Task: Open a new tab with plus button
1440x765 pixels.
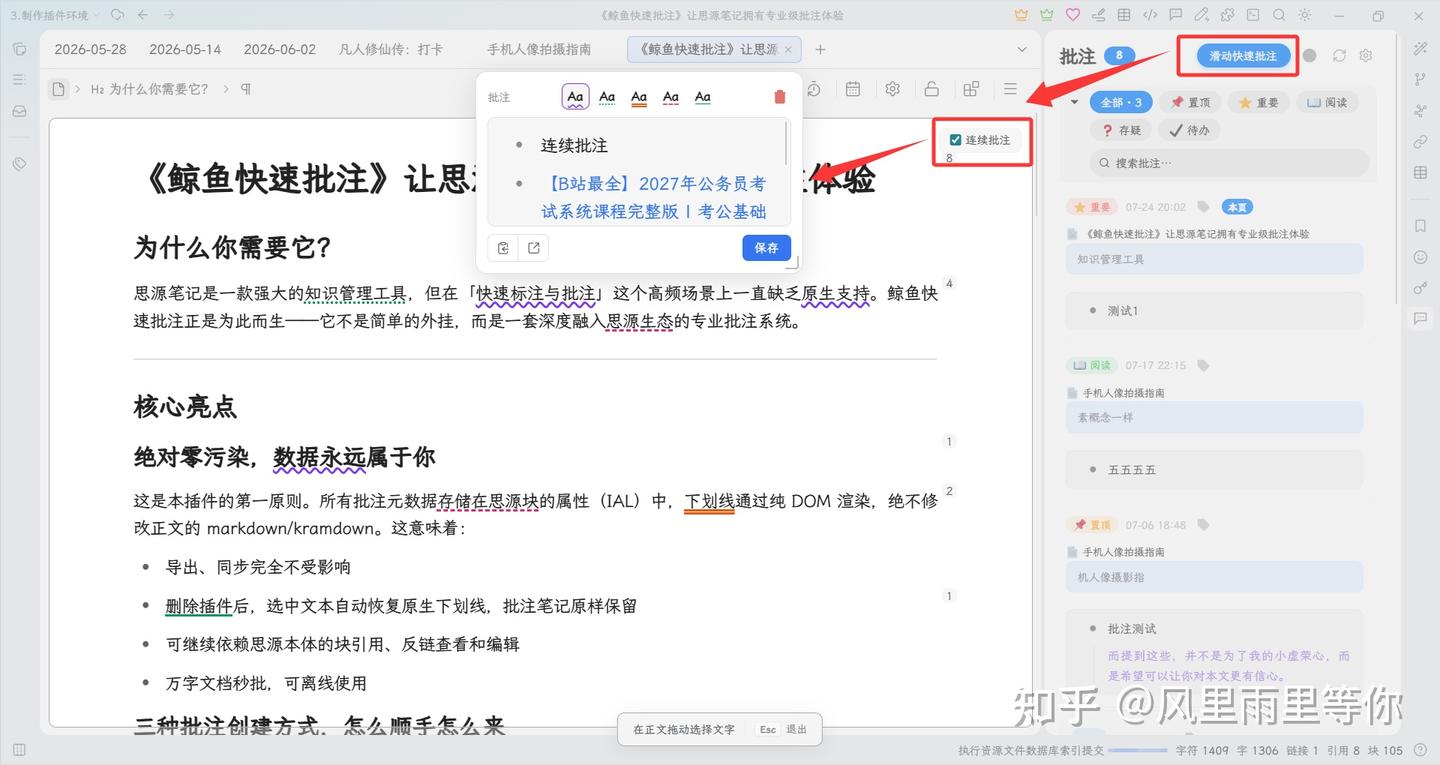Action: [x=820, y=49]
